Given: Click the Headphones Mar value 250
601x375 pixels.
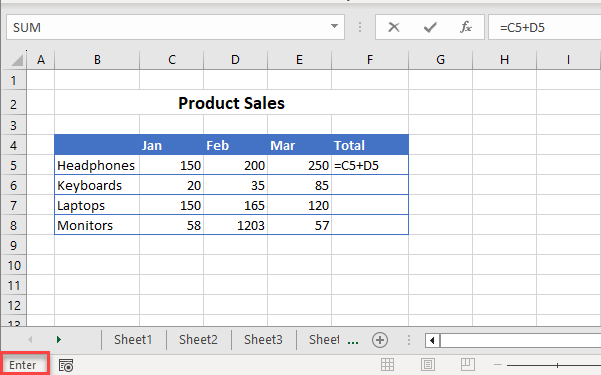Looking at the screenshot, I should (x=299, y=165).
